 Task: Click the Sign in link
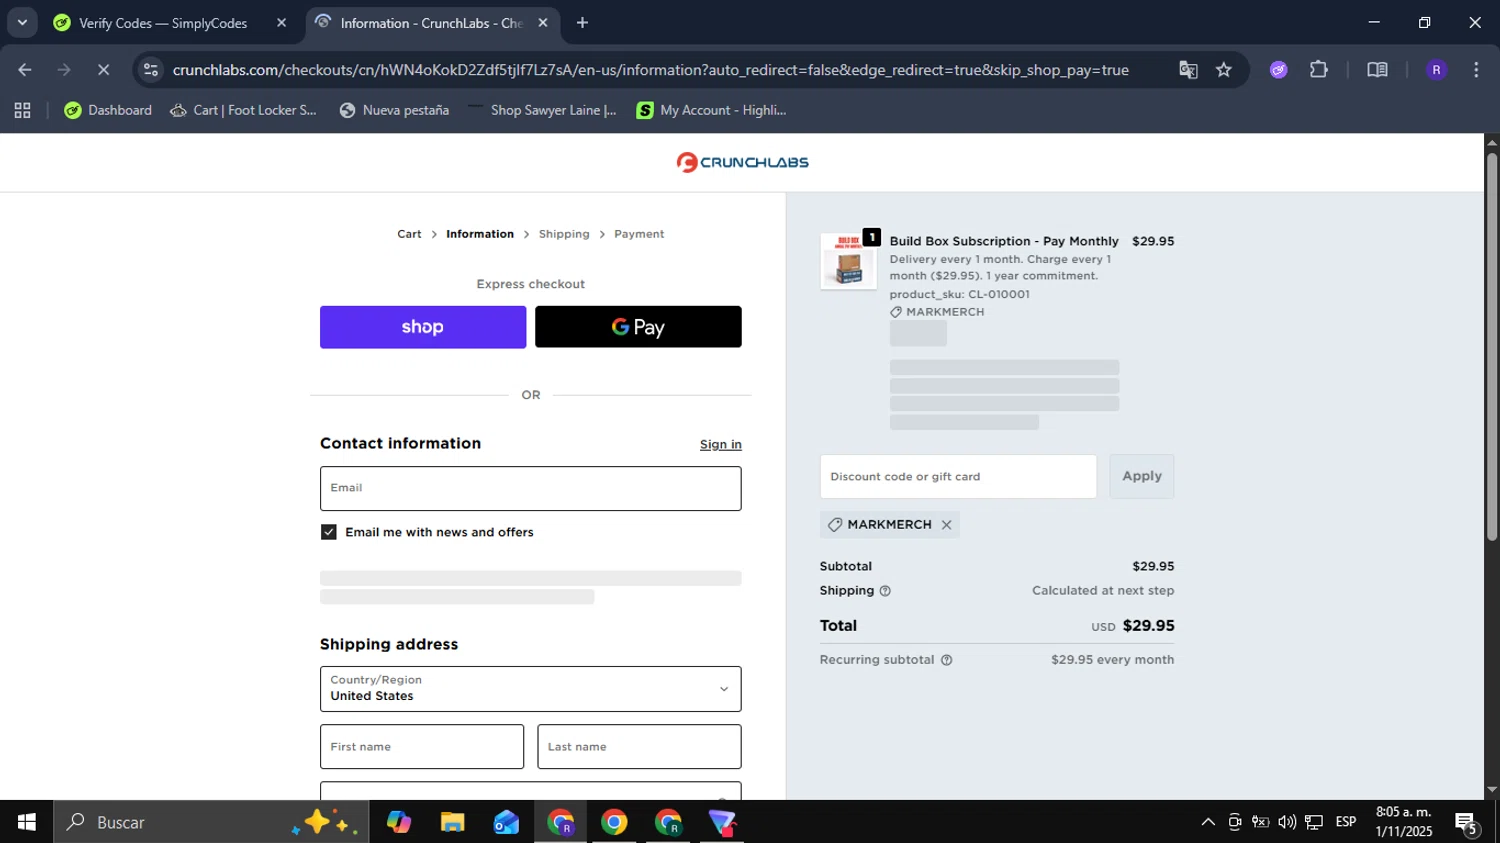[720, 444]
